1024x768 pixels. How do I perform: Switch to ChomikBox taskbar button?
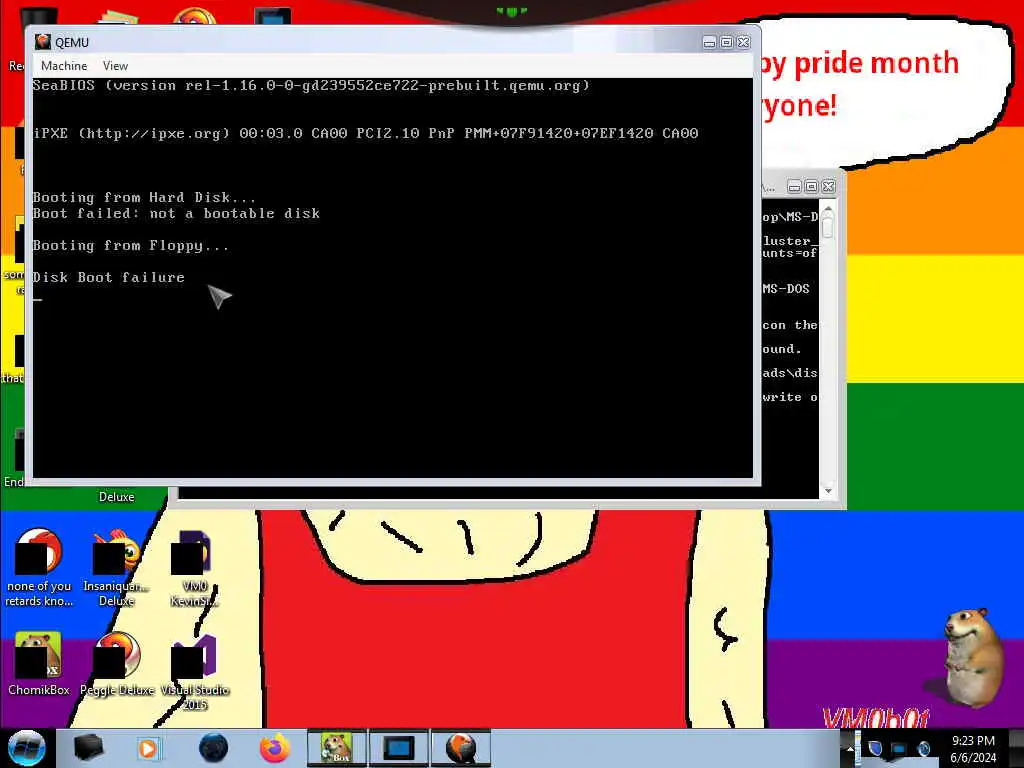pyautogui.click(x=337, y=748)
